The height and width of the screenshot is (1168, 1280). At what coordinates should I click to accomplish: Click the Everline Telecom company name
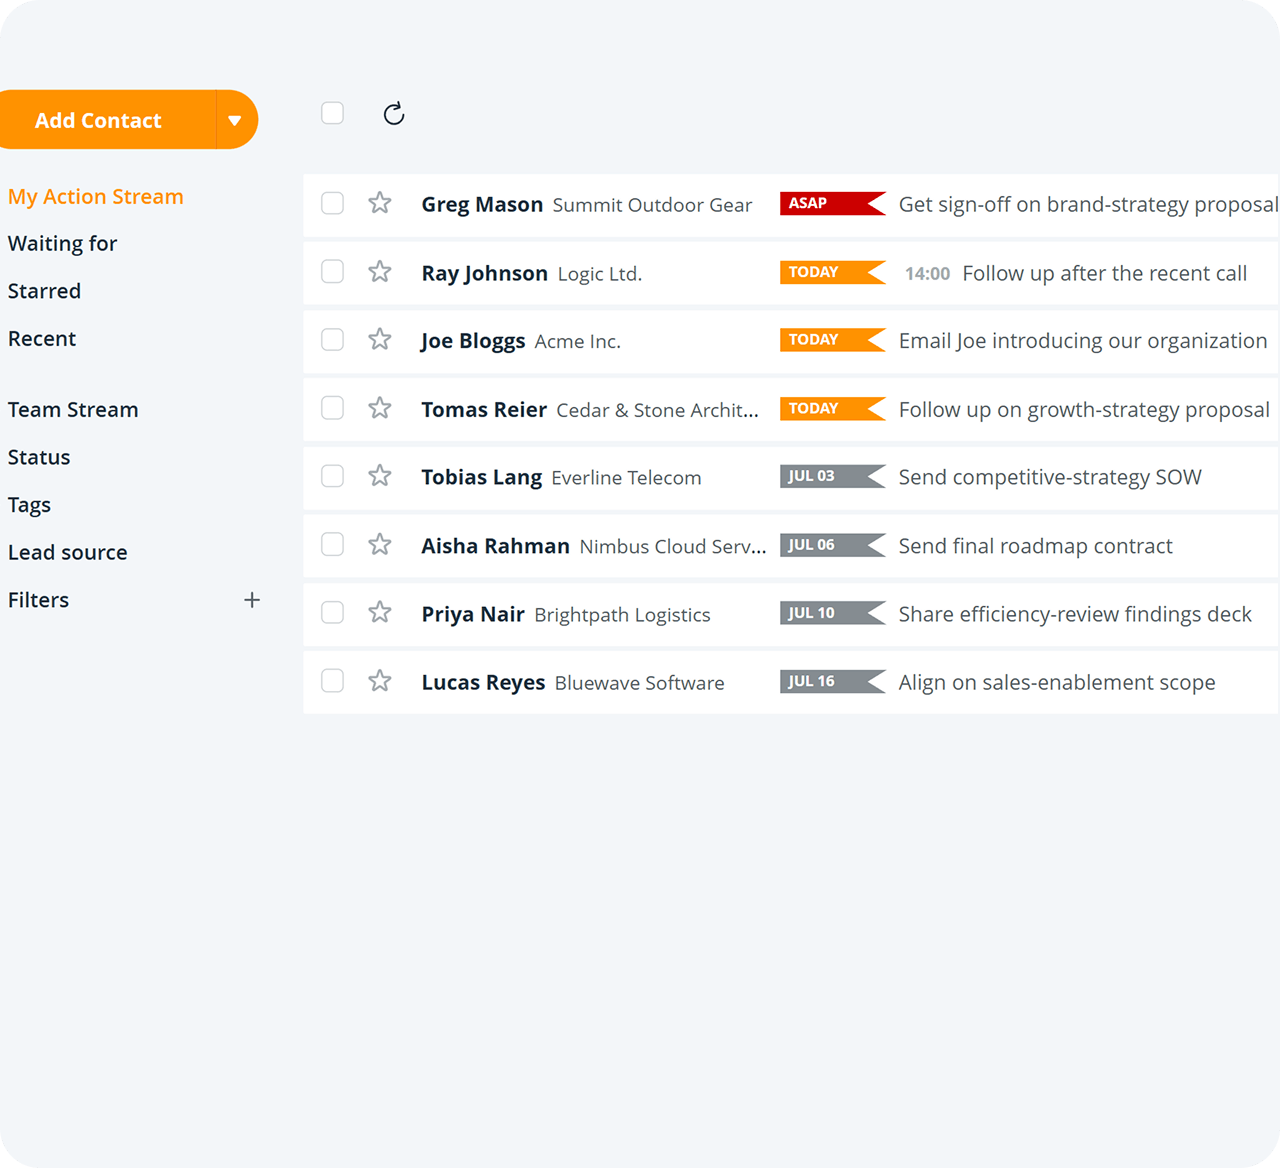click(626, 478)
